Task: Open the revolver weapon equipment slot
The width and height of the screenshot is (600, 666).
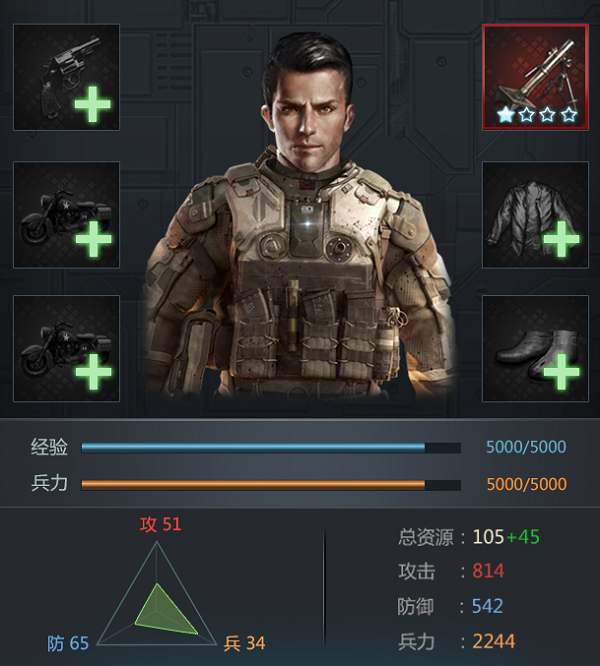Action: 66,77
